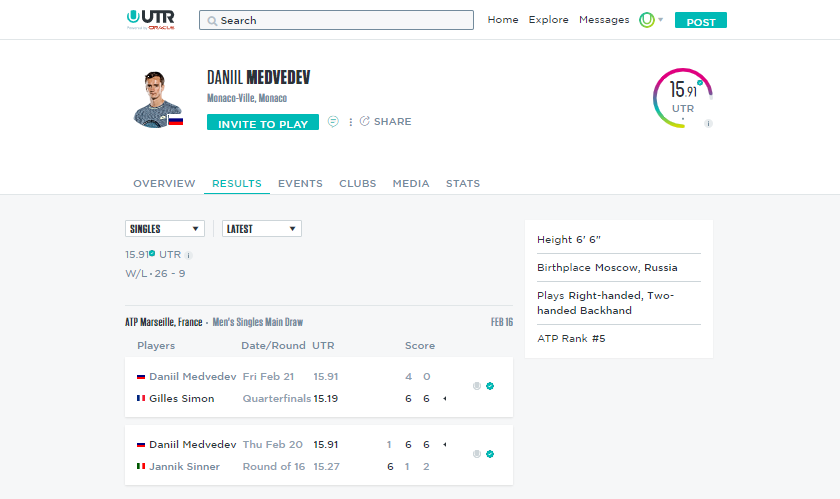Select the RESULTS tab
Image resolution: width=840 pixels, height=499 pixels.
237,183
